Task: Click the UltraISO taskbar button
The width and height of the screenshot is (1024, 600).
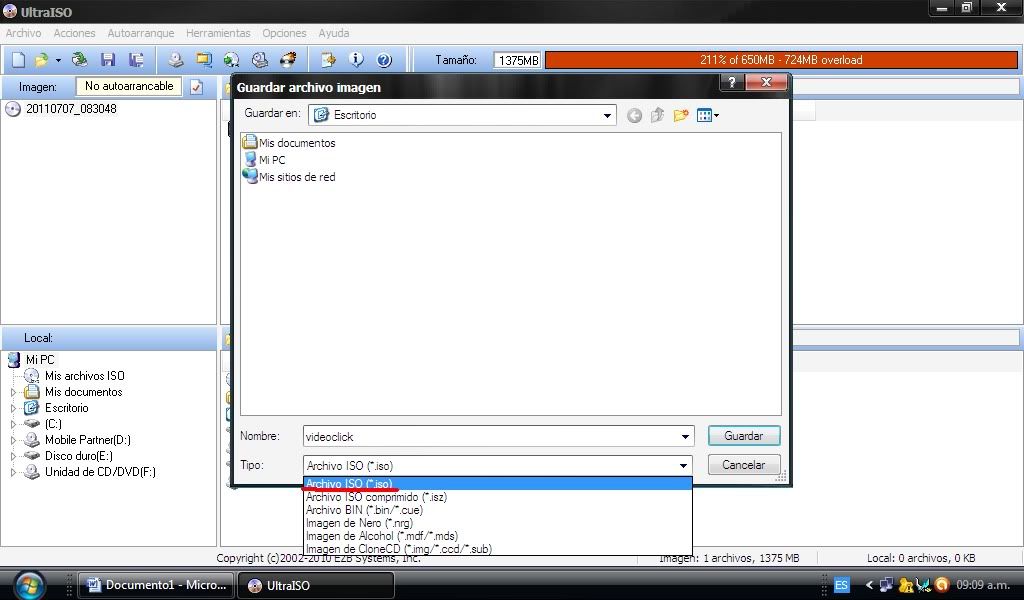Action: pos(316,585)
